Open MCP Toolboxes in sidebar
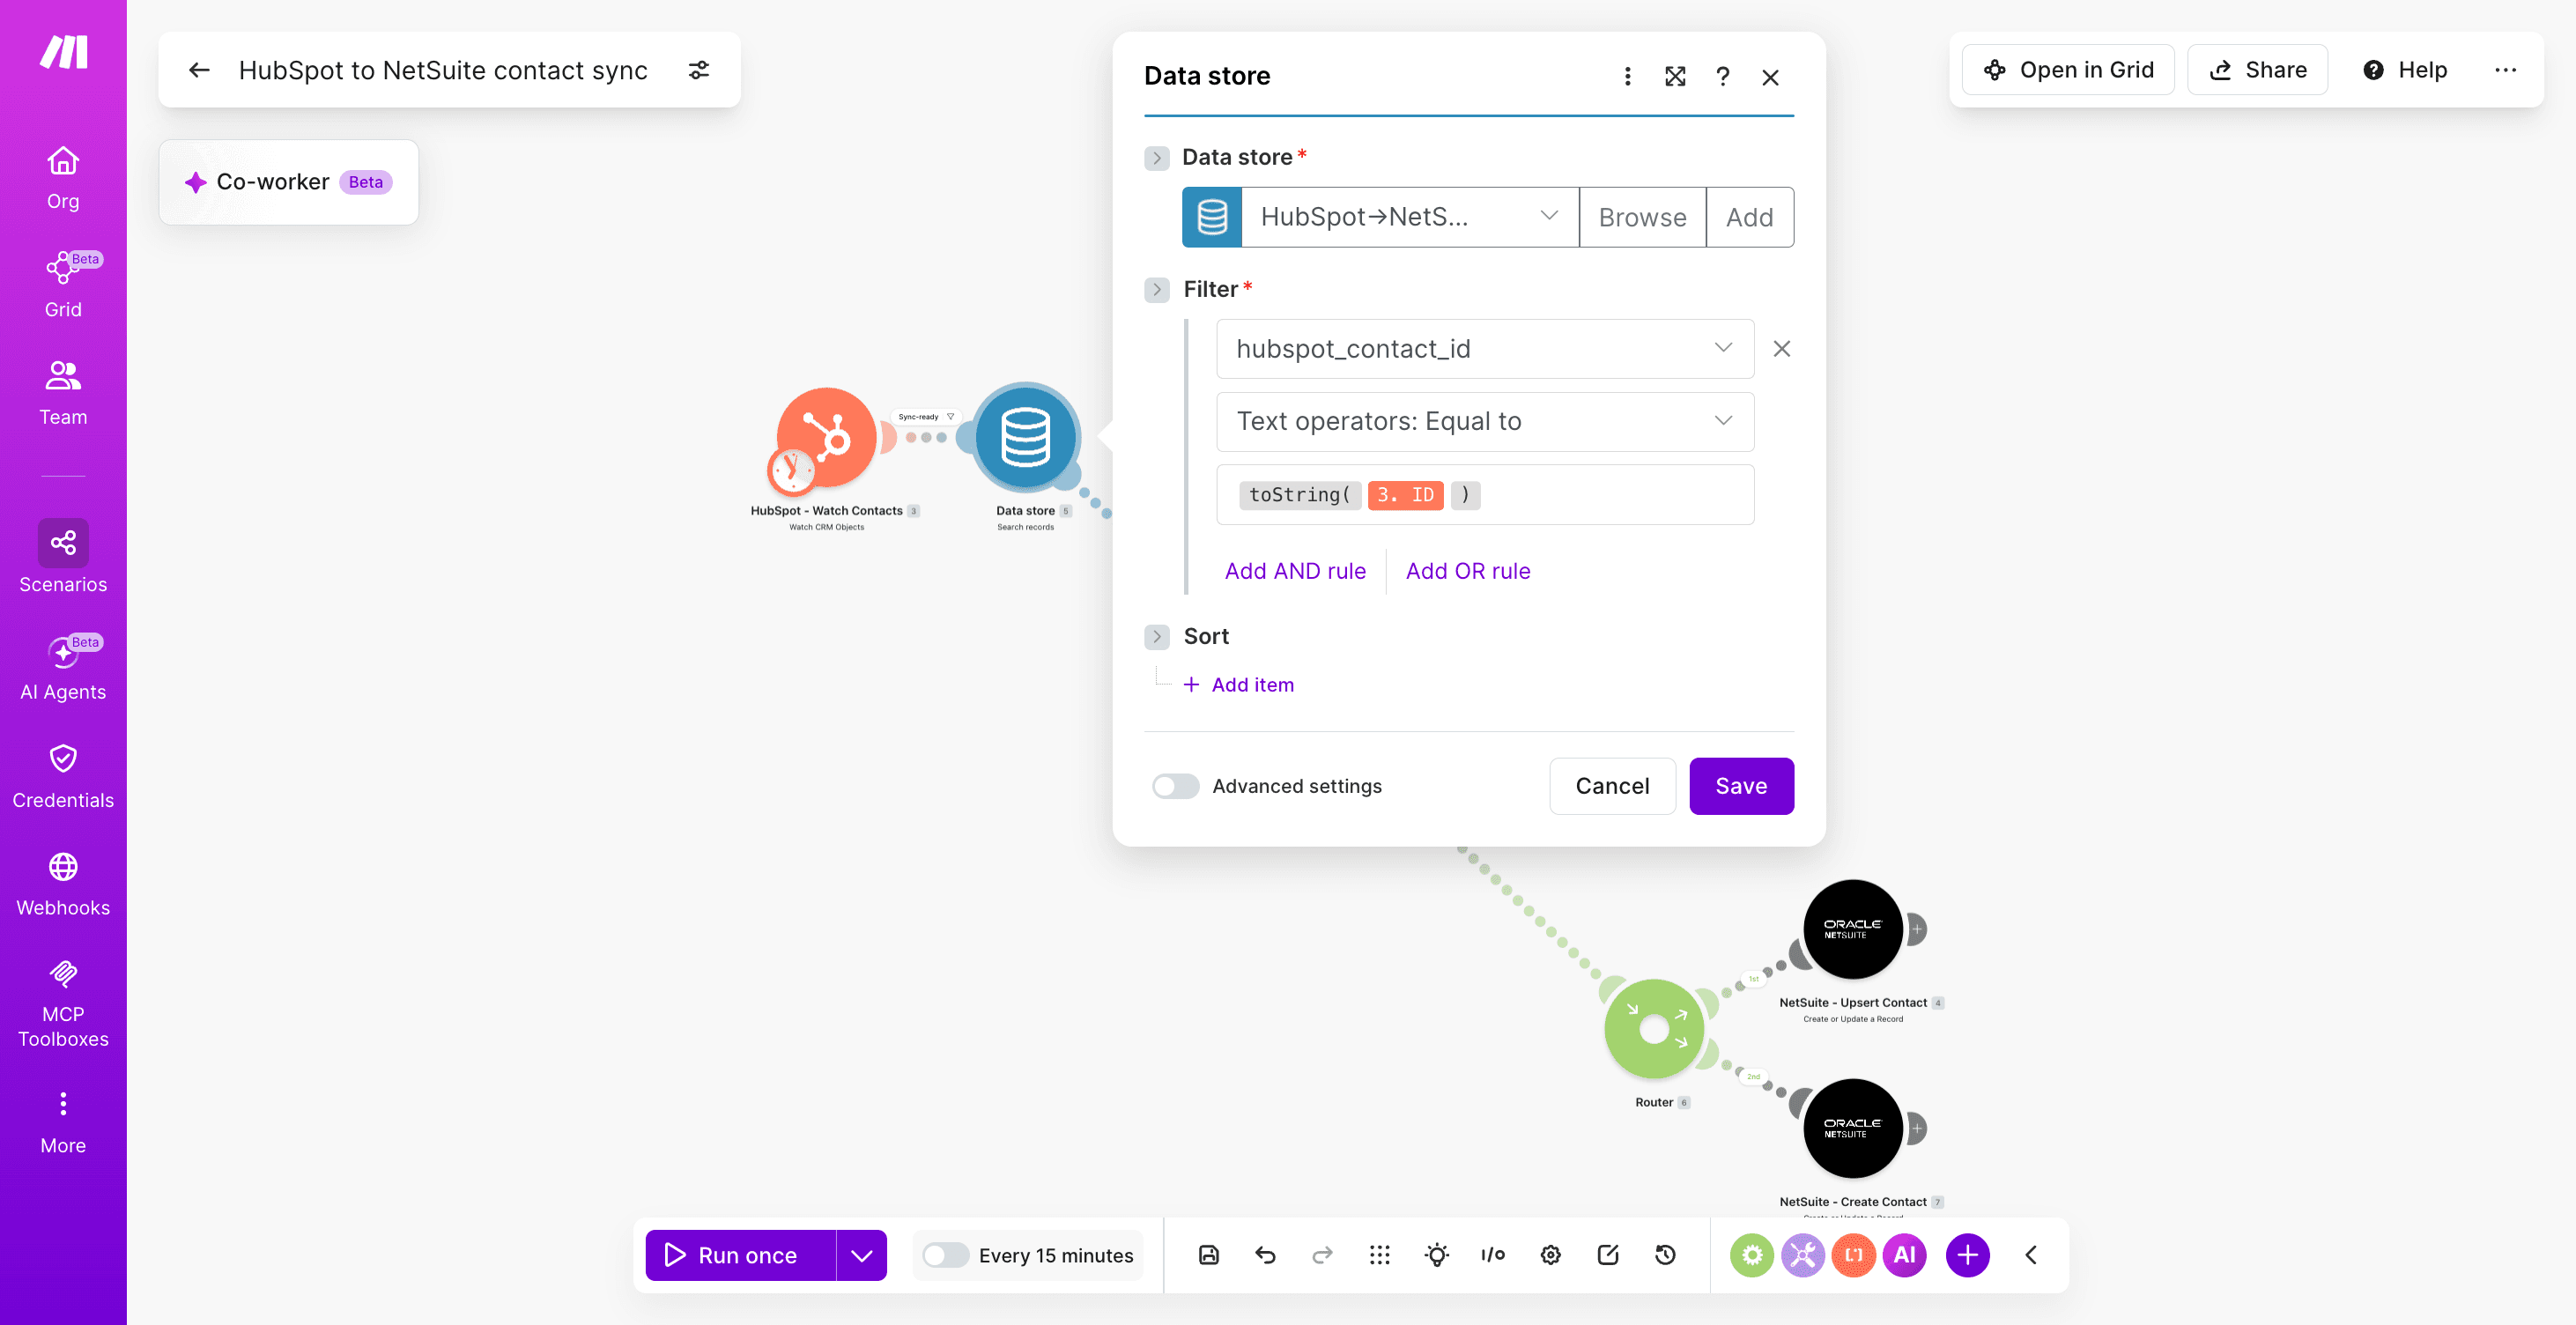This screenshot has height=1325, width=2576. 63,1003
